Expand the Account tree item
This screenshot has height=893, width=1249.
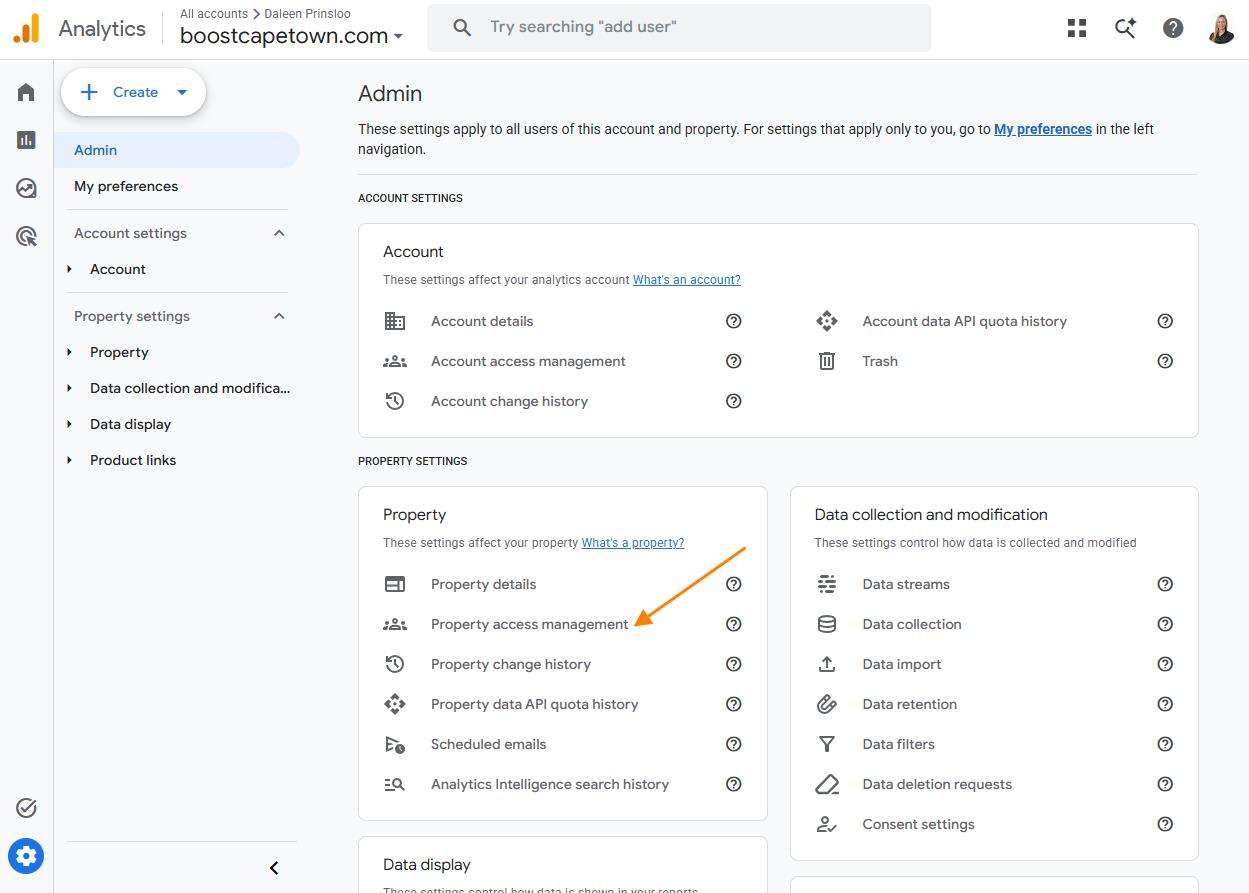coord(69,269)
